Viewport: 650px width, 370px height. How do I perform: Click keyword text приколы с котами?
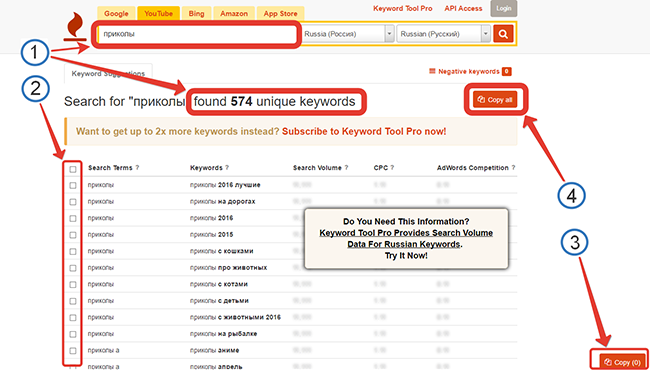pyautogui.click(x=219, y=284)
